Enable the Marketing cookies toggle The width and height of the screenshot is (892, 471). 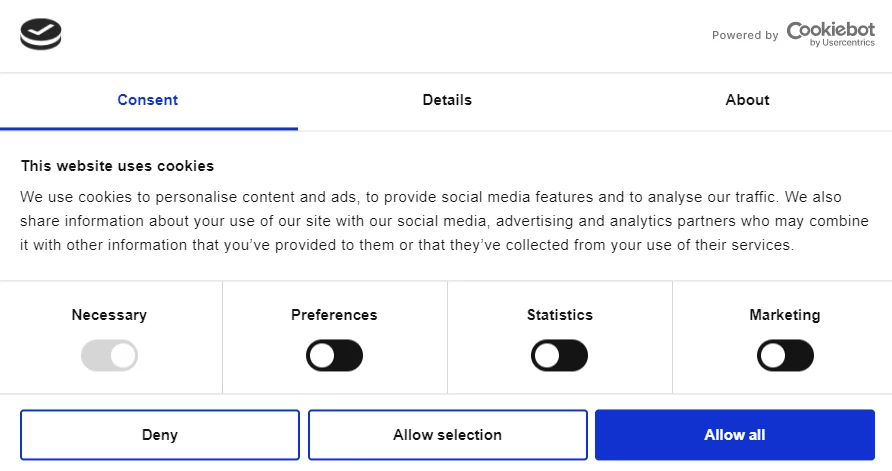pos(785,355)
